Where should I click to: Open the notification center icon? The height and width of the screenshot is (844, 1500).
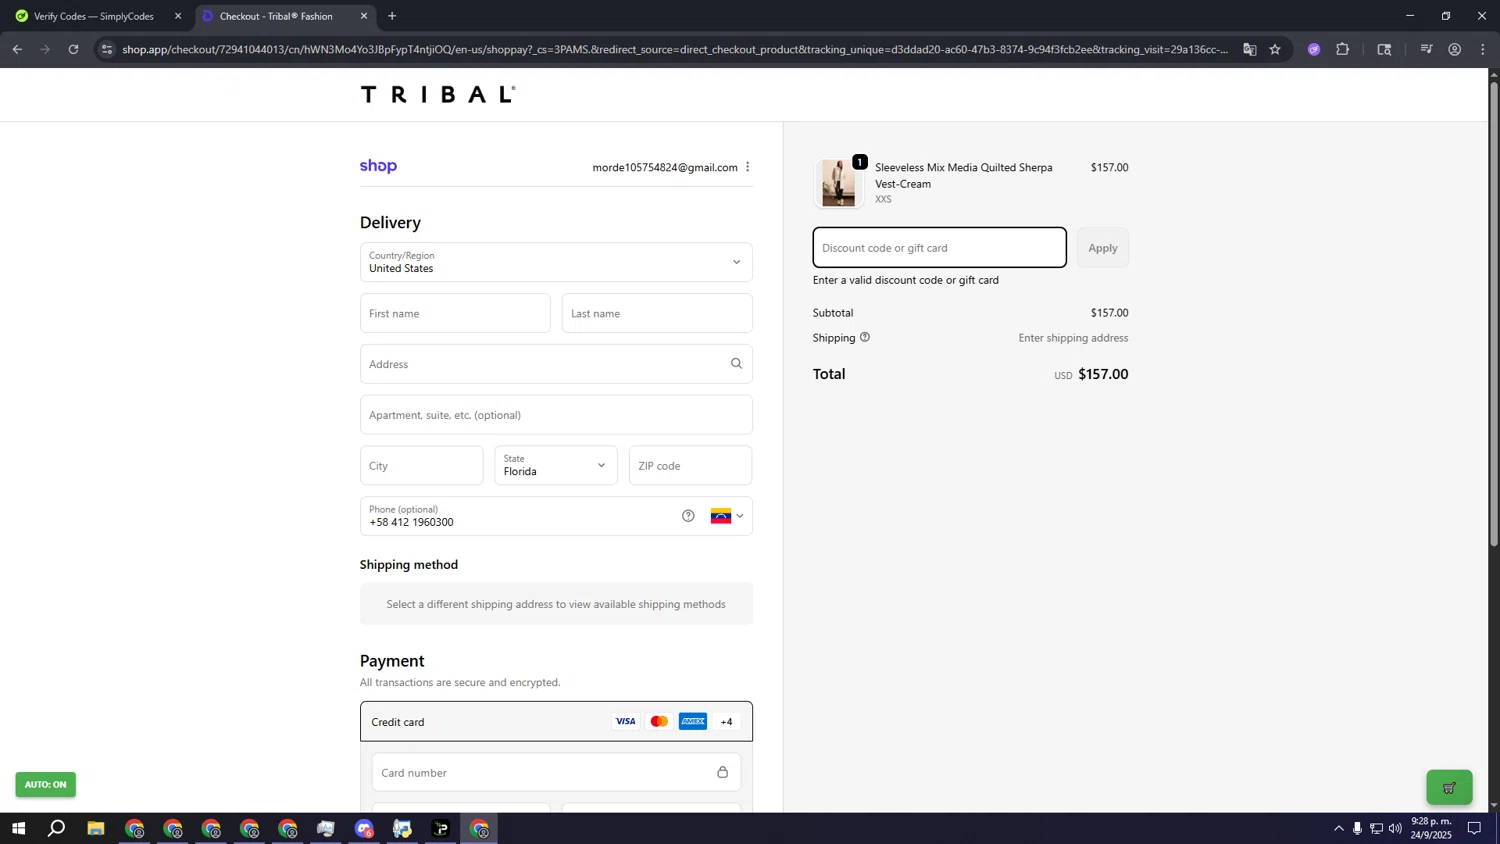coord(1474,828)
